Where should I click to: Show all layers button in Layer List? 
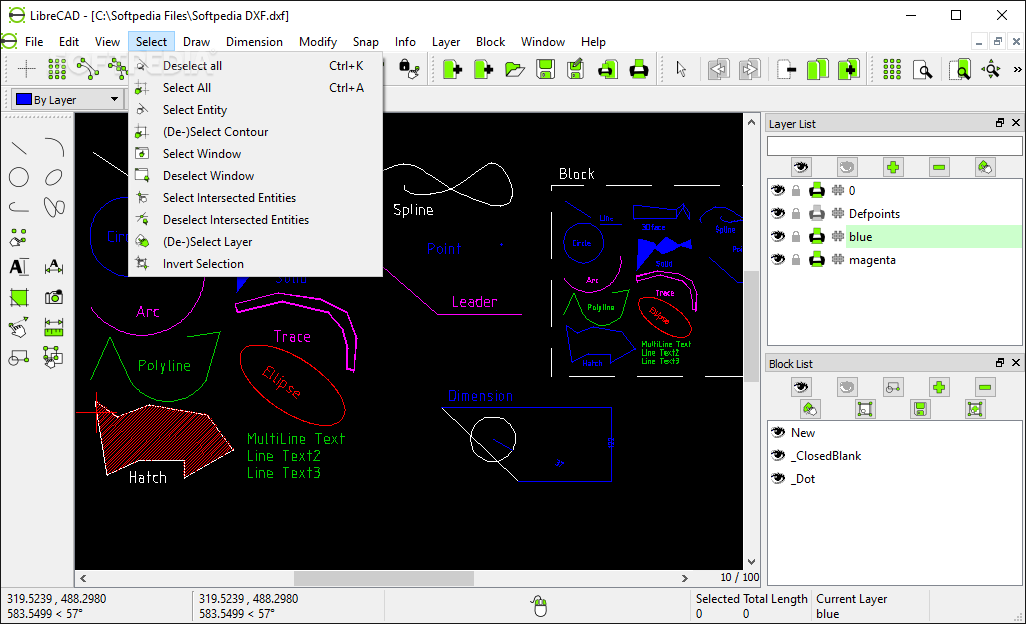pos(800,167)
